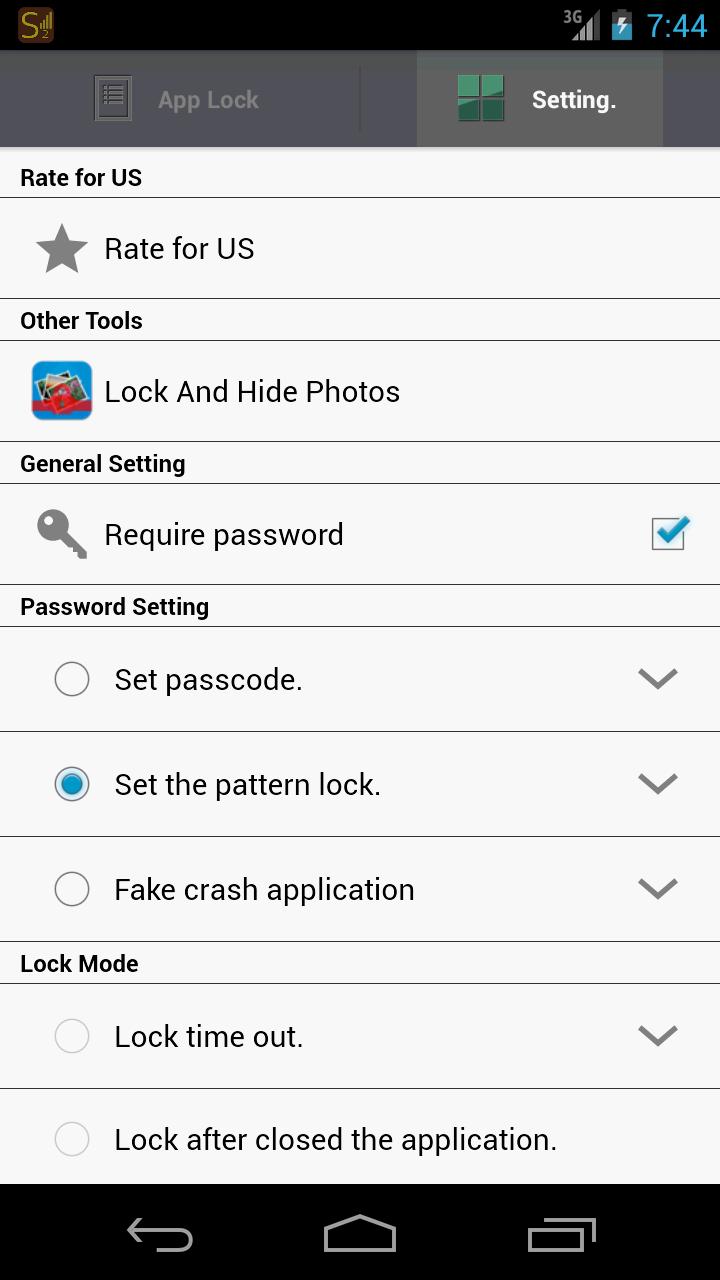Expand the Fake crash application chevron
The width and height of the screenshot is (720, 1280).
[x=658, y=889]
